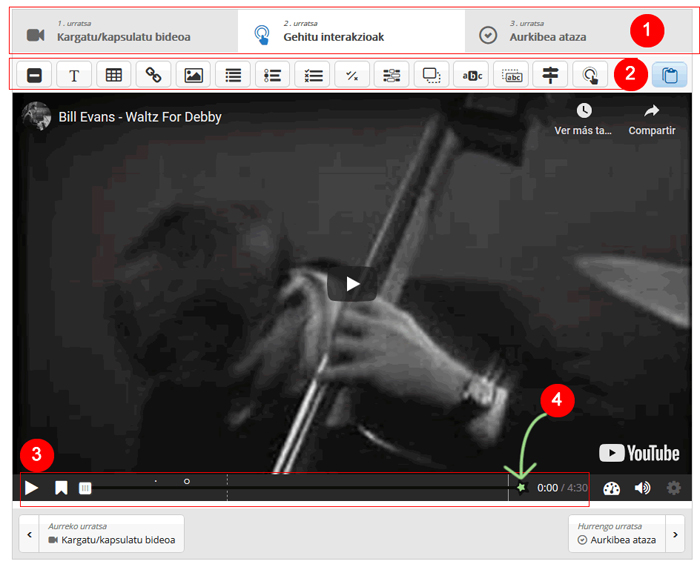Select the Text interaction tool
Viewport: 700px width, 567px height.
click(x=74, y=75)
